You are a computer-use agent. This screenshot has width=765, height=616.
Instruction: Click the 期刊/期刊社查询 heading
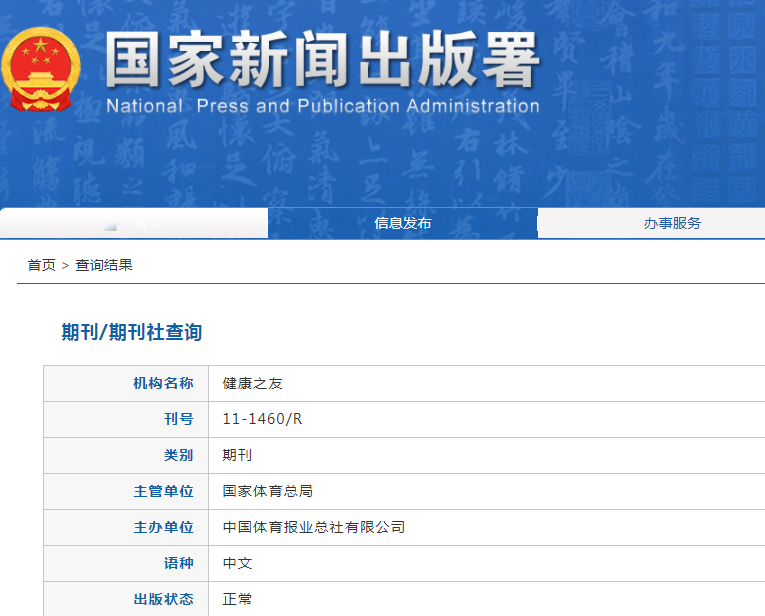click(131, 333)
